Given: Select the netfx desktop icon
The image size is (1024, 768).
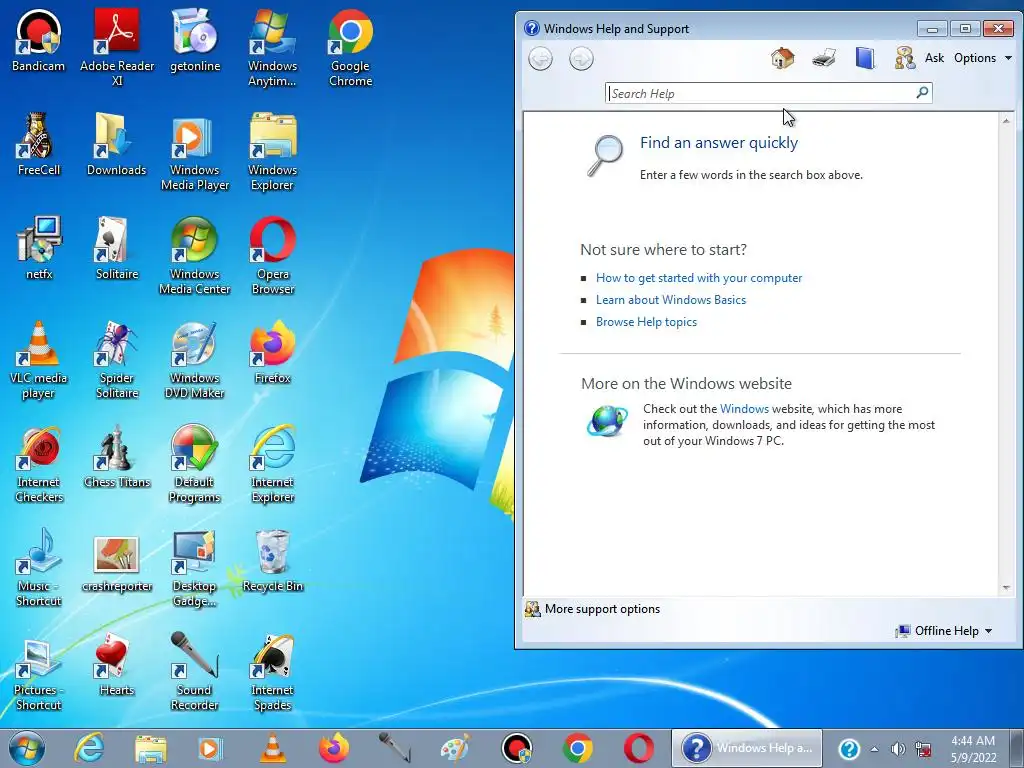Looking at the screenshot, I should tap(39, 248).
